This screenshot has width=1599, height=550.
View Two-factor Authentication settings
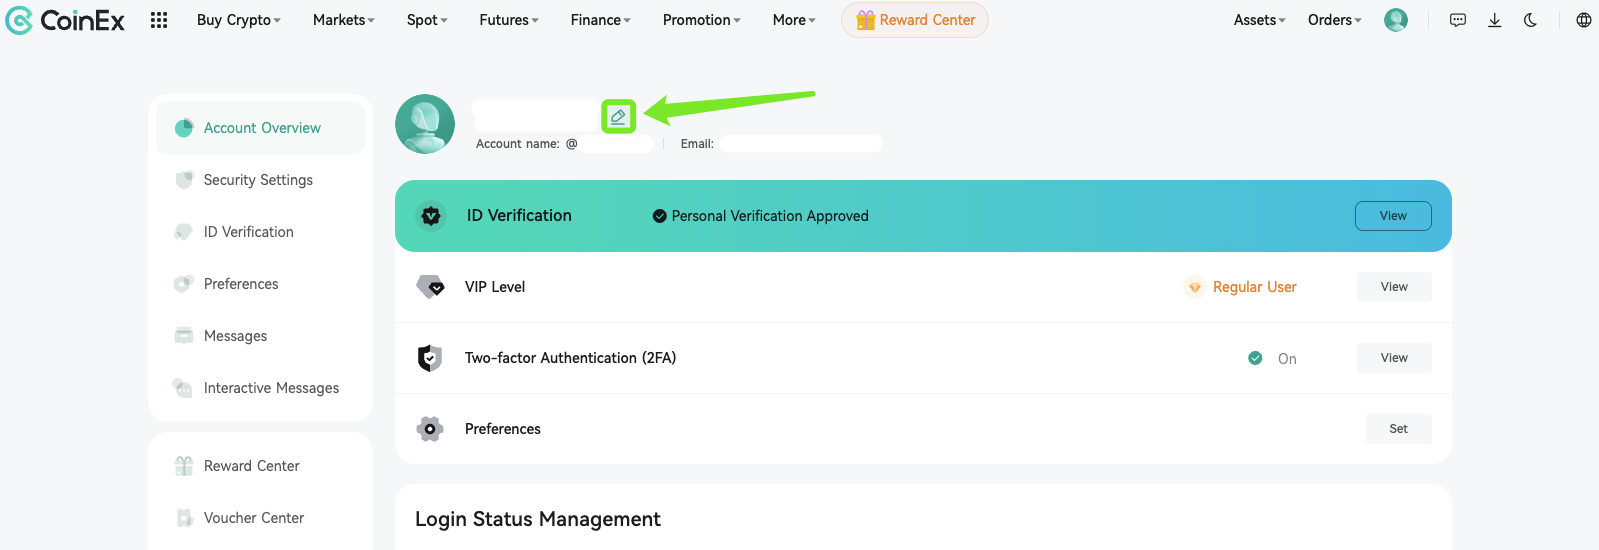[1394, 358]
